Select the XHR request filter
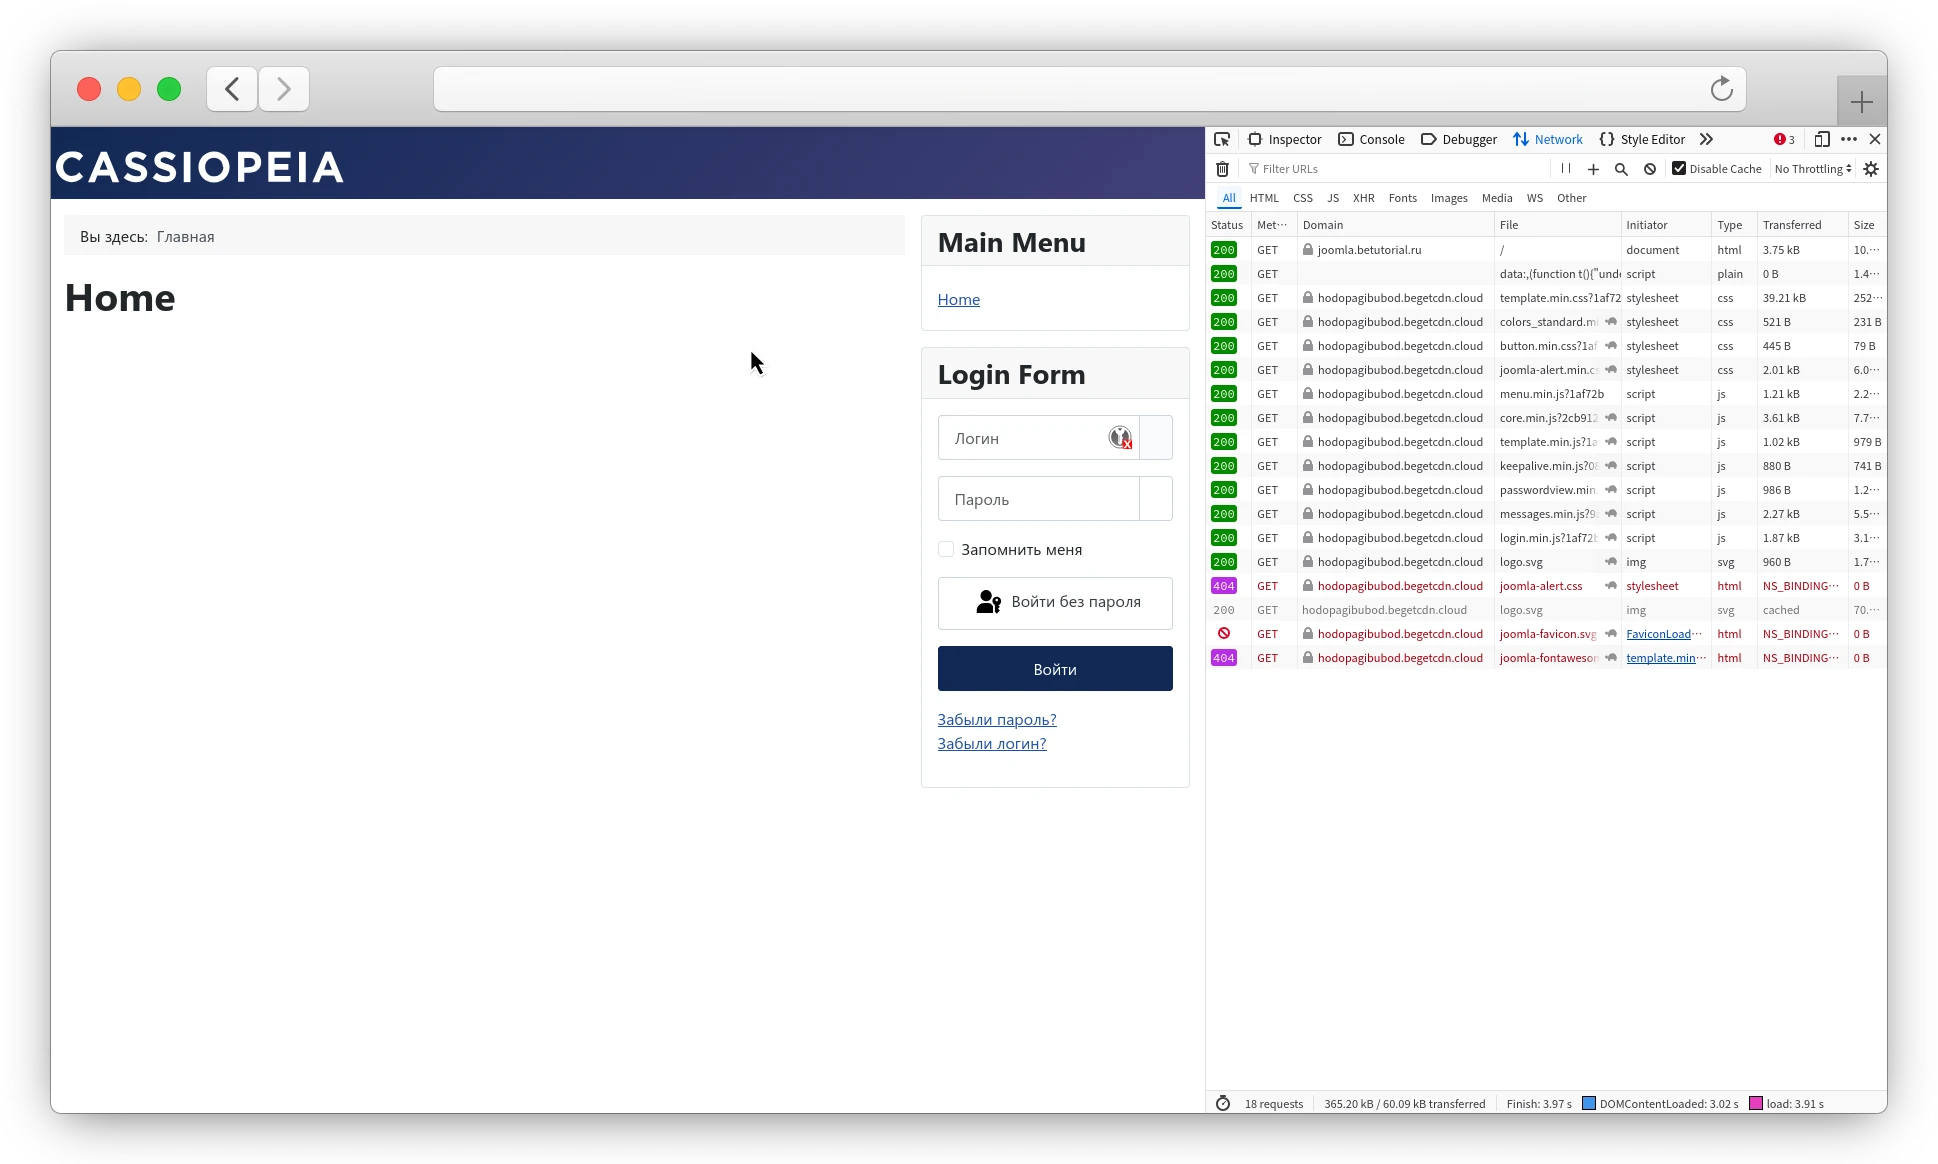The height and width of the screenshot is (1164, 1938). [x=1363, y=198]
